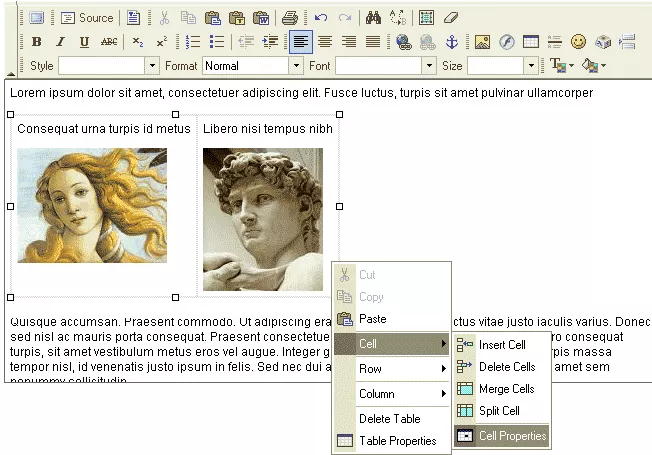Redo the last undone action
The height and width of the screenshot is (455, 652).
[345, 18]
